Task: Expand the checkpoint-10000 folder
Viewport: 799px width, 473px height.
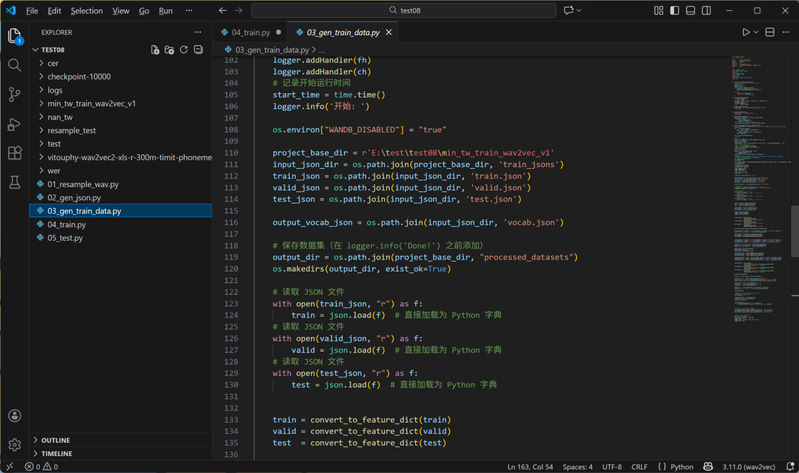Action: coord(80,77)
